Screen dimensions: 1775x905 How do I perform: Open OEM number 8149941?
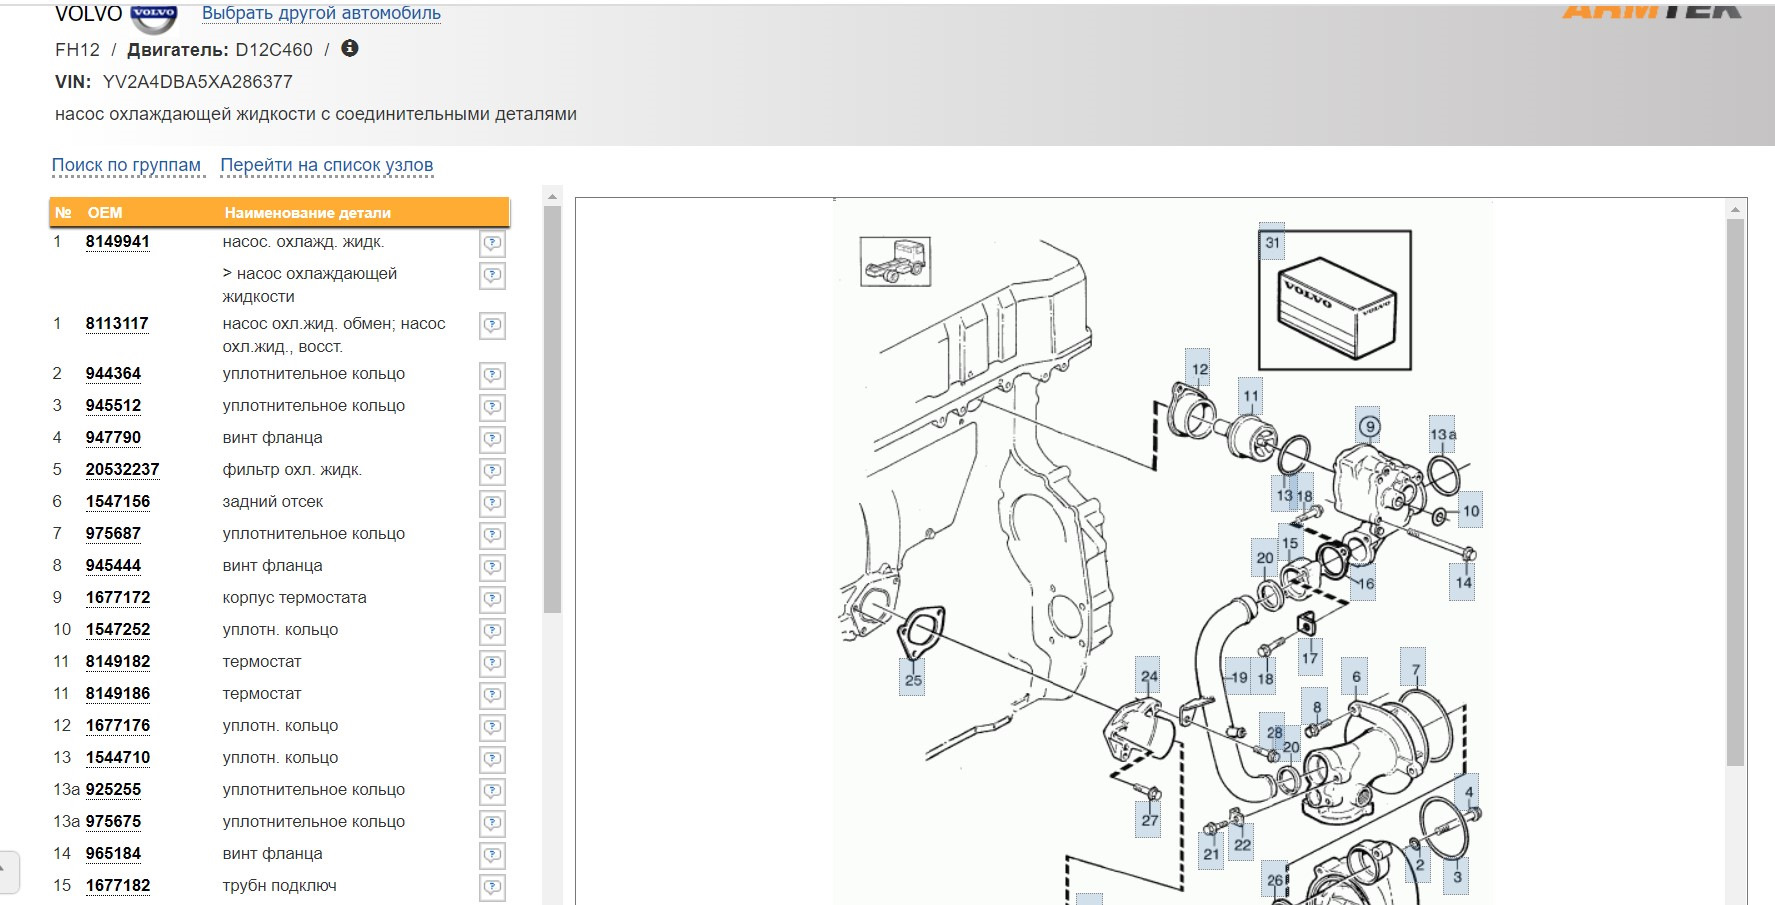click(118, 242)
